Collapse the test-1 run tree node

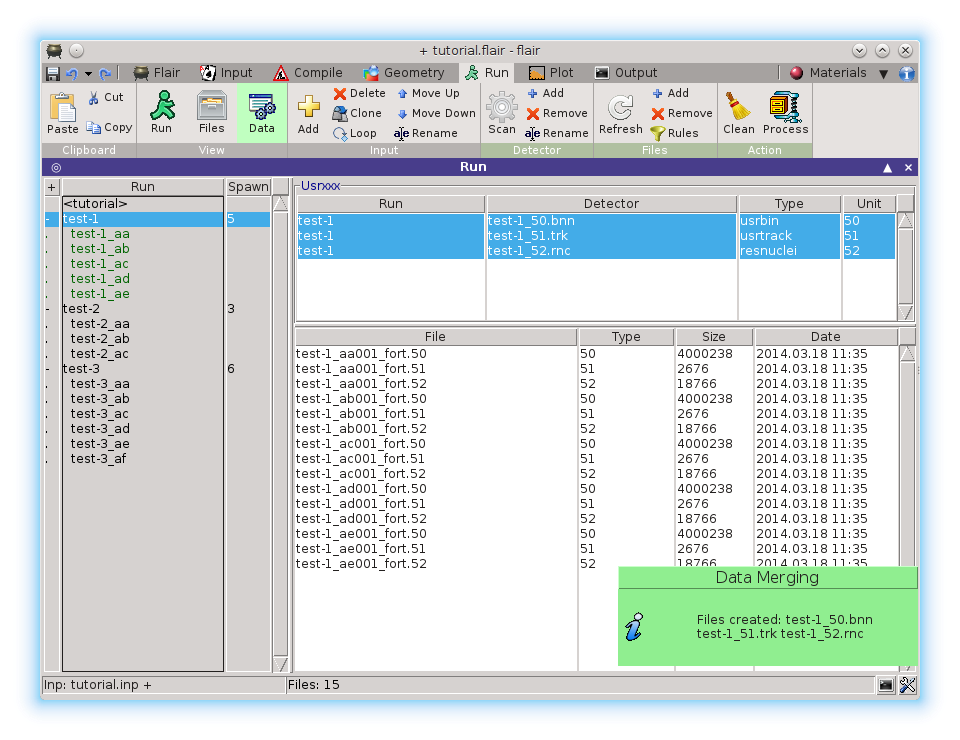pyautogui.click(x=48, y=219)
